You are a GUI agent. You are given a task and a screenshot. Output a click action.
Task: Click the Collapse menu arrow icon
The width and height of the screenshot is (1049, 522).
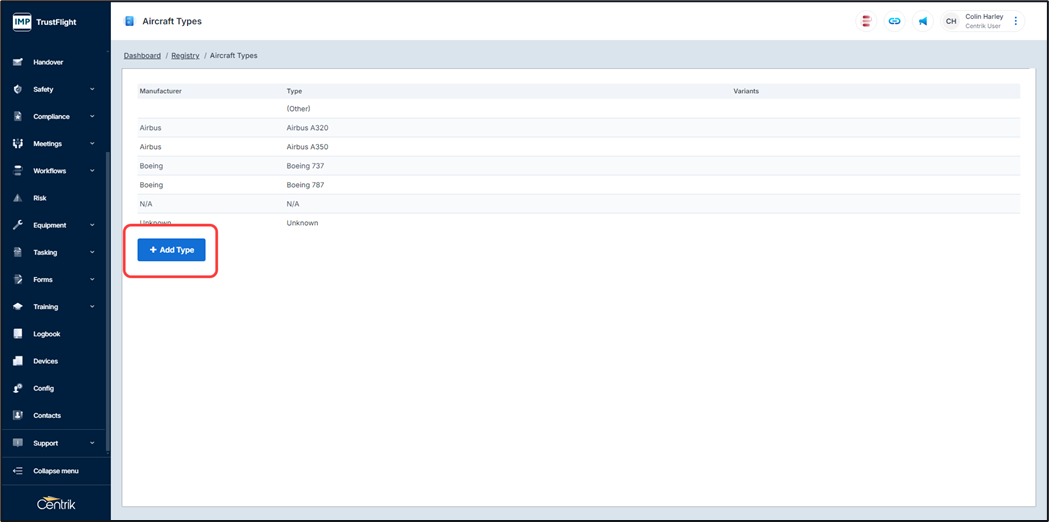coord(18,471)
